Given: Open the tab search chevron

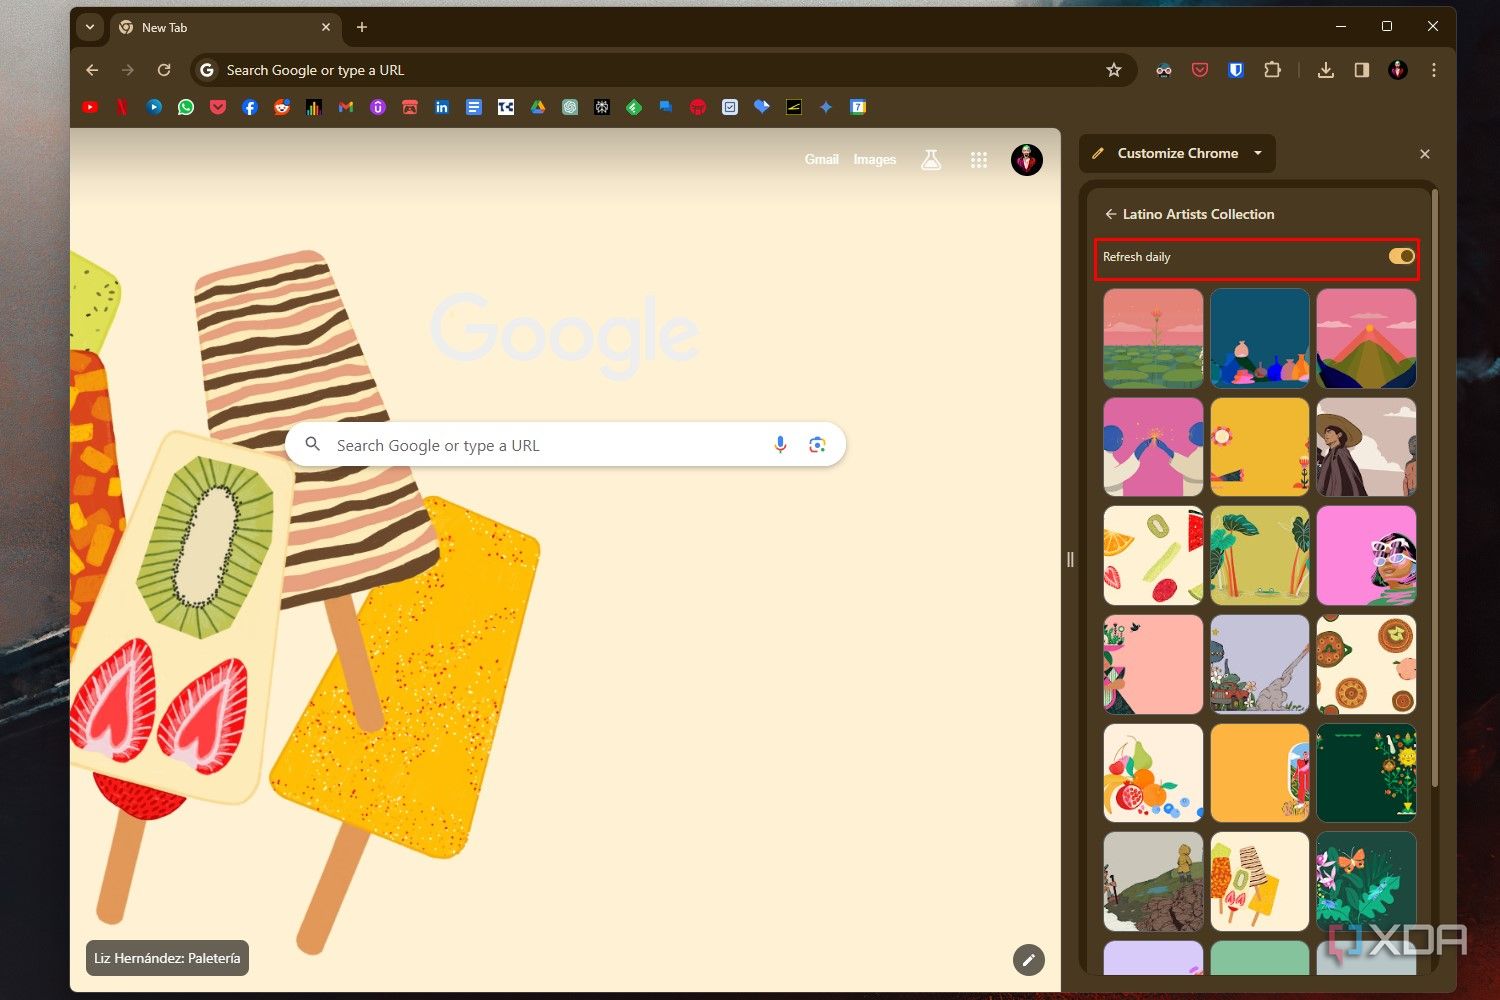Looking at the screenshot, I should (89, 27).
